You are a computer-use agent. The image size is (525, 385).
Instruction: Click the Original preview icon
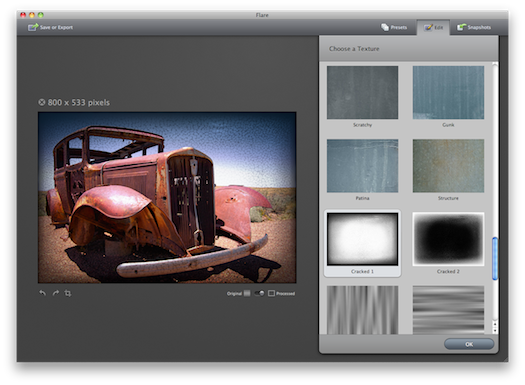tap(247, 293)
